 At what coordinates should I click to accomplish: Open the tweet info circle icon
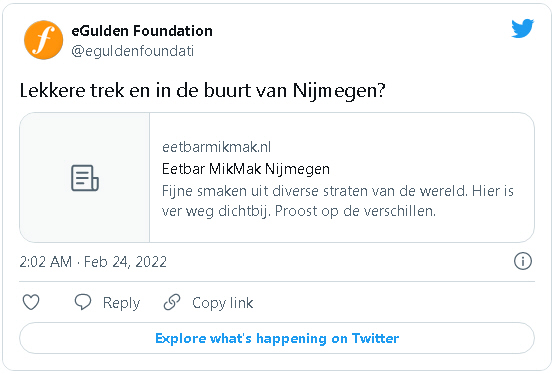click(x=522, y=261)
